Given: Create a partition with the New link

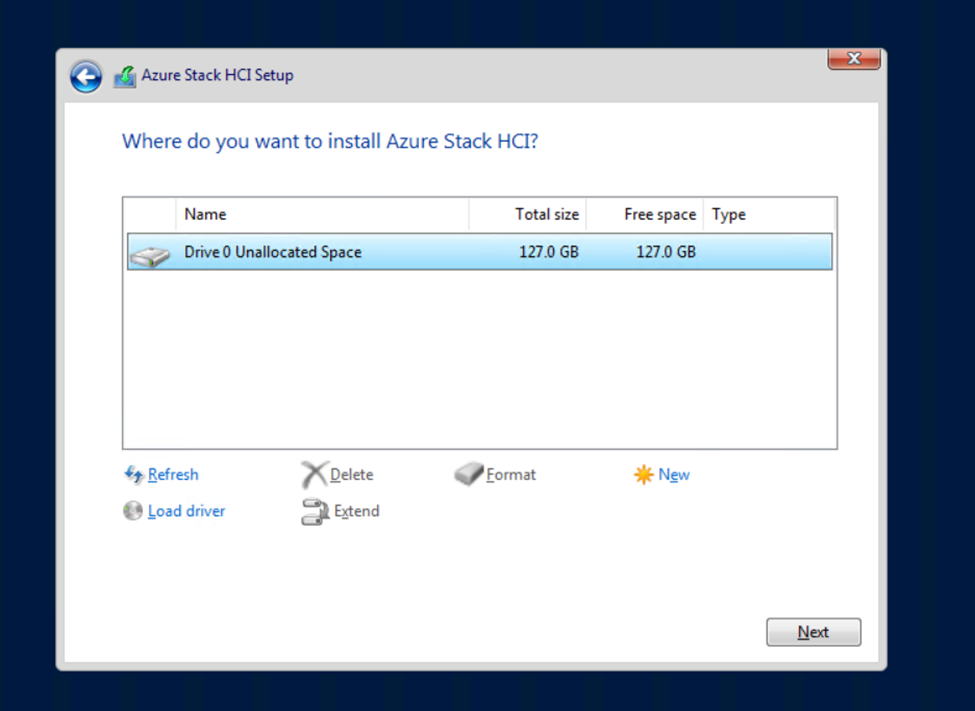Looking at the screenshot, I should pos(674,475).
